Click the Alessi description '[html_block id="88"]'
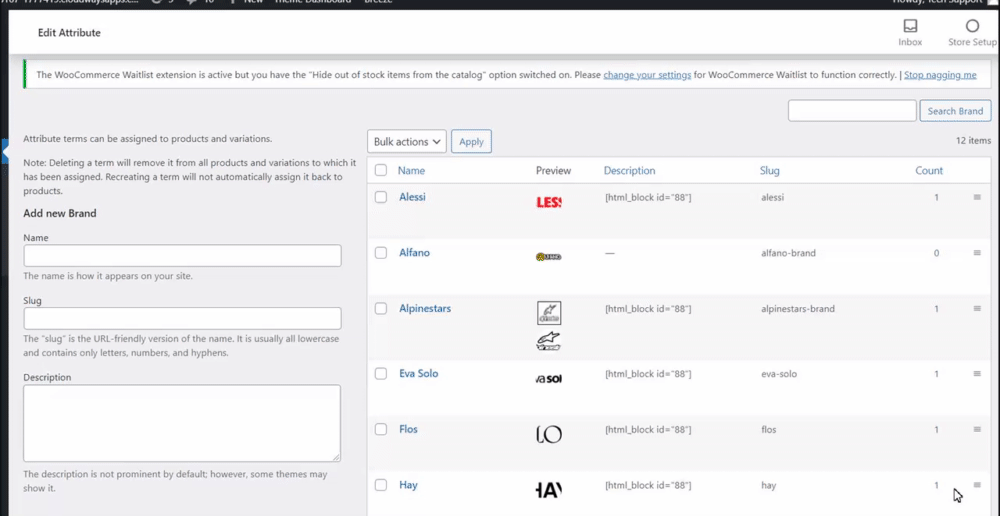The width and height of the screenshot is (1000, 516). point(648,198)
